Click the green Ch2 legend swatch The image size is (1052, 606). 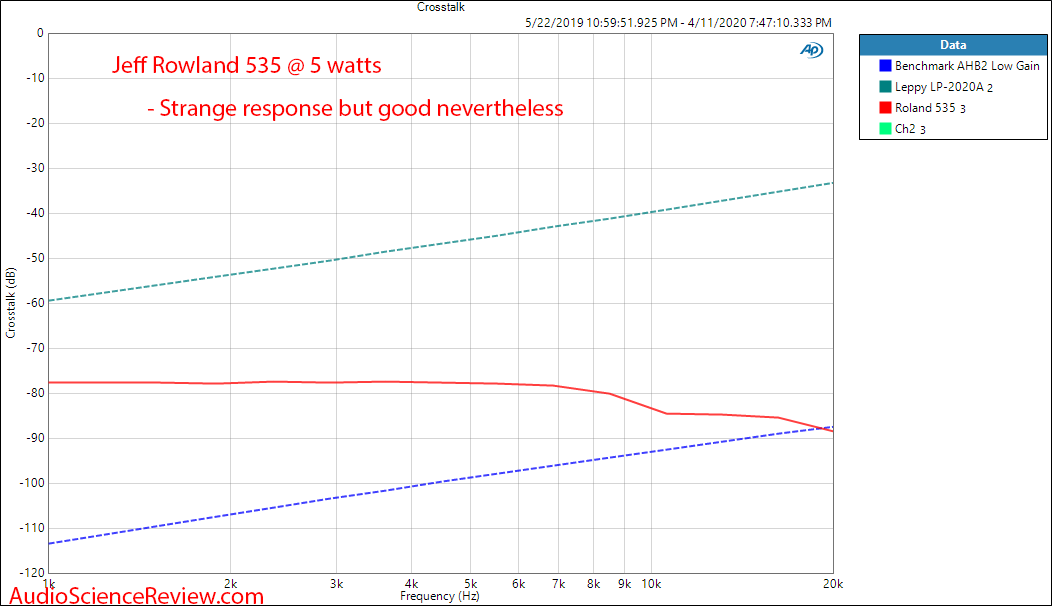coord(885,128)
